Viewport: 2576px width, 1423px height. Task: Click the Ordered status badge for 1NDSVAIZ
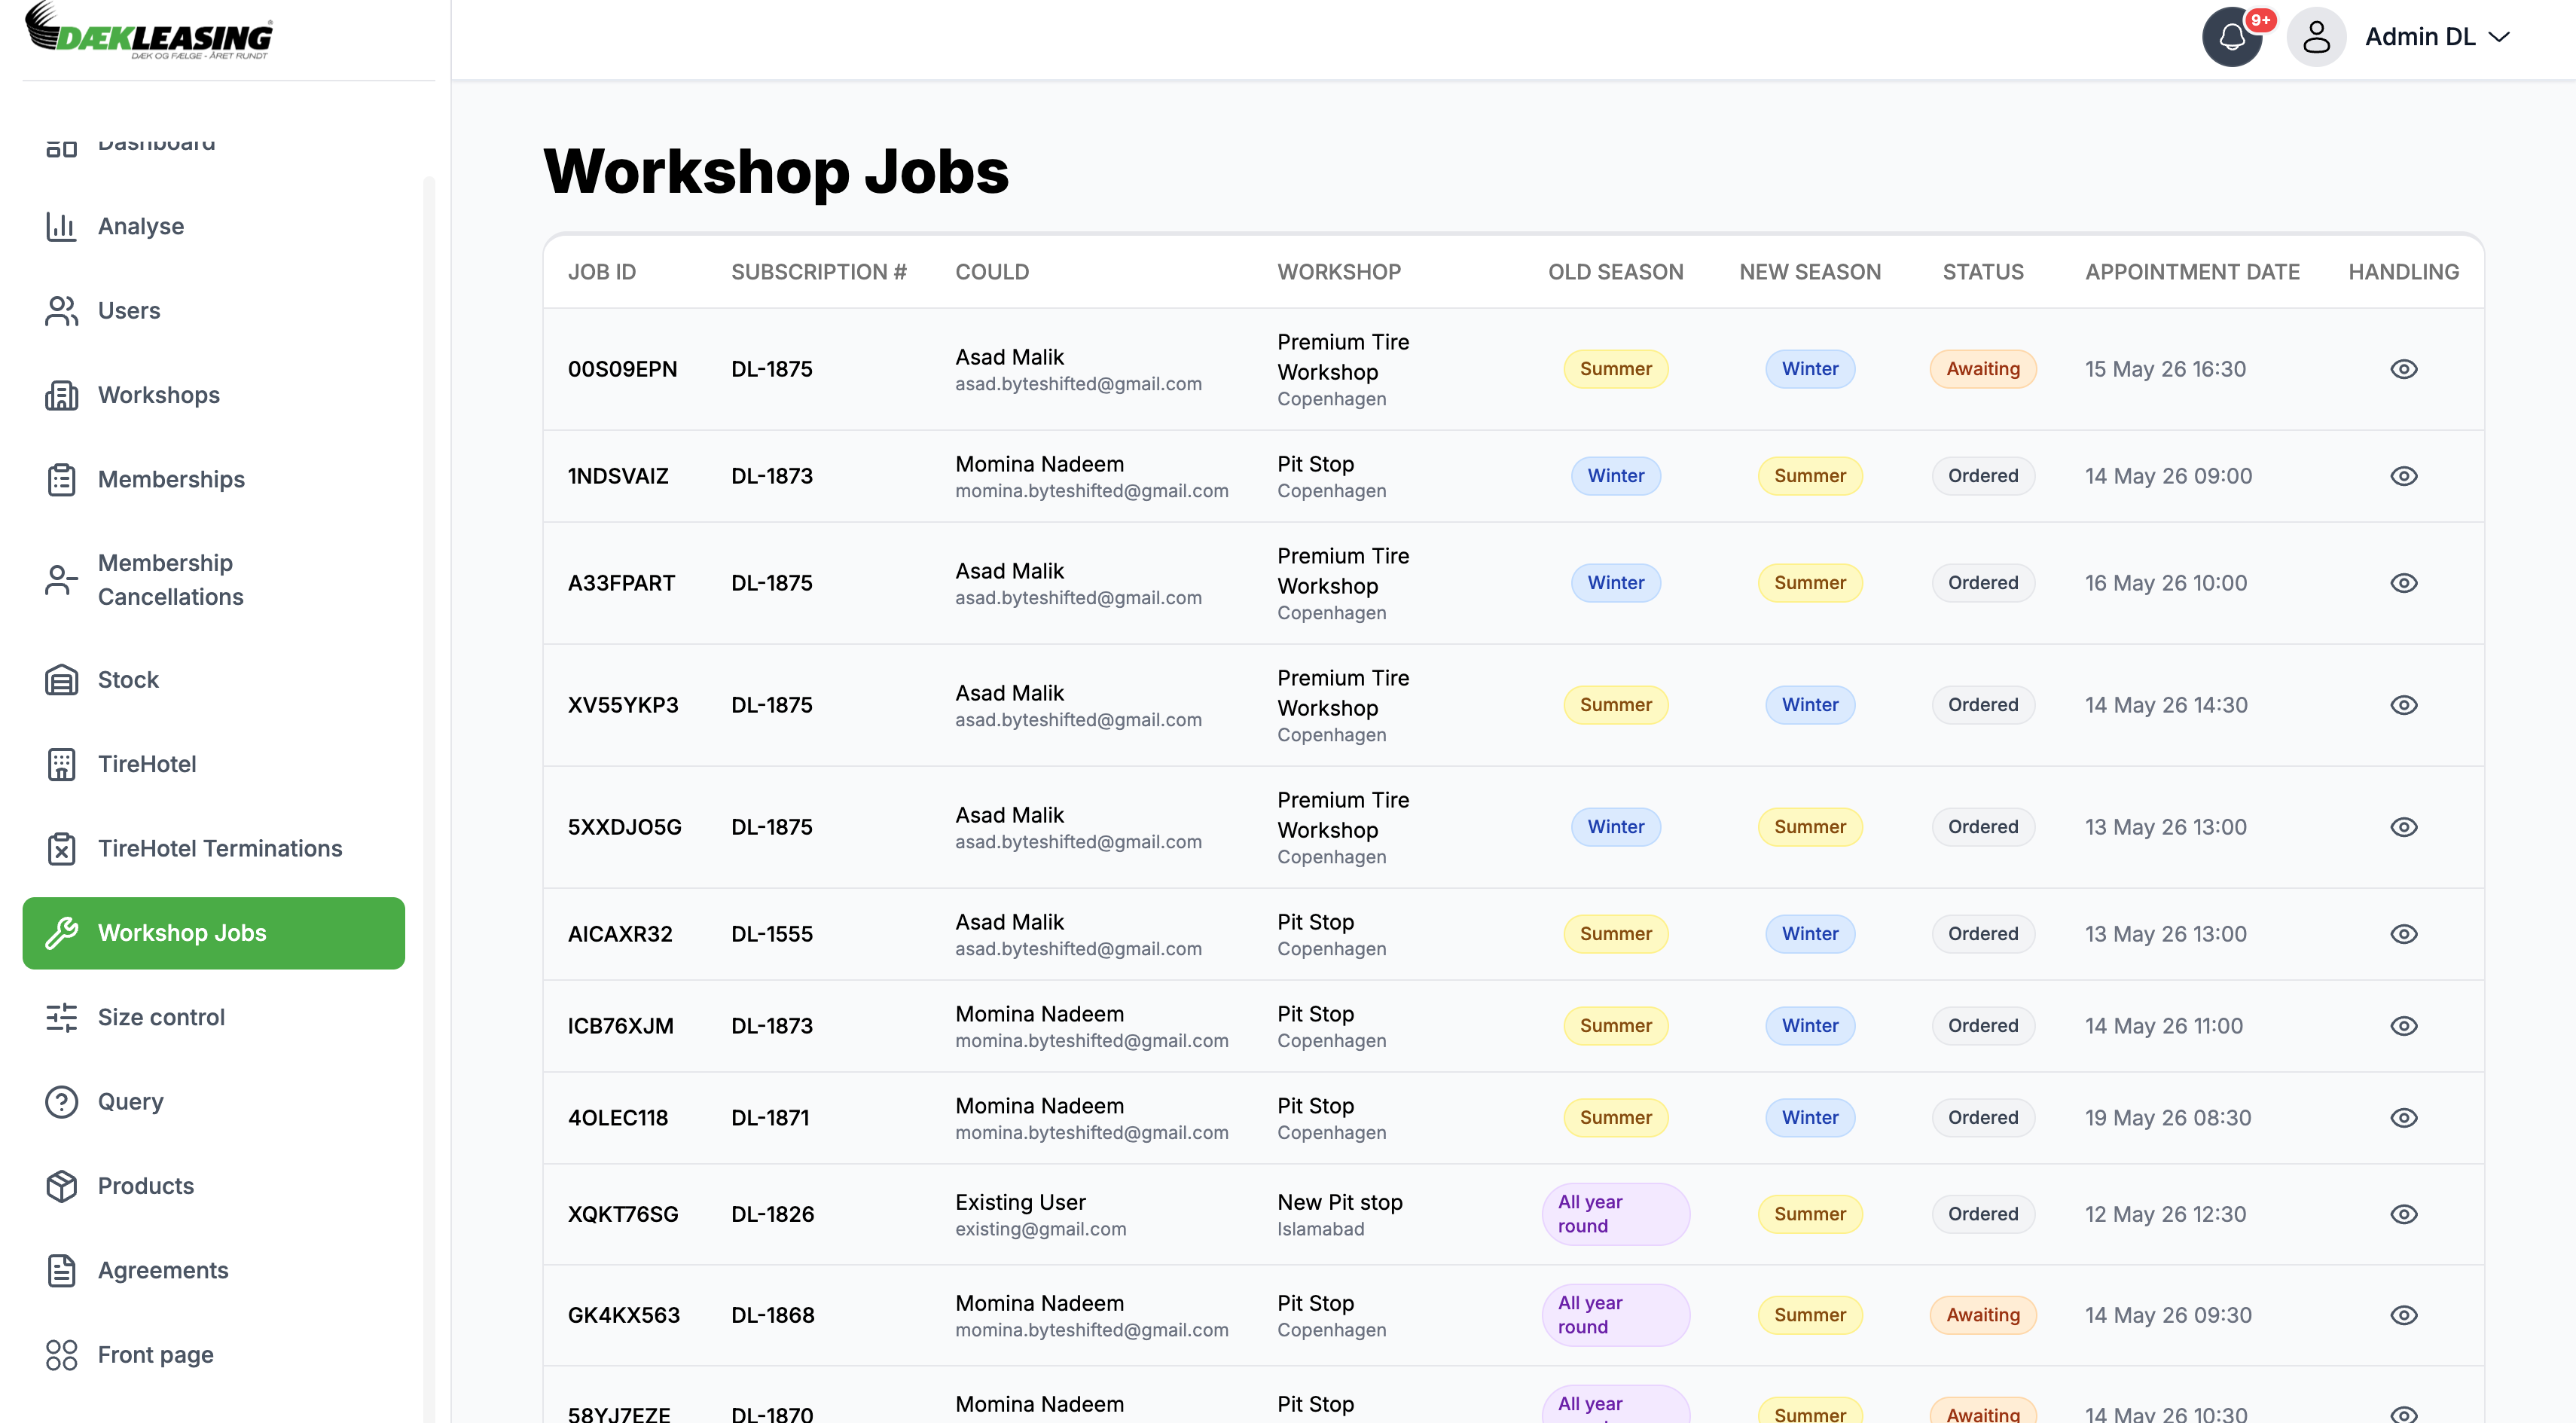pos(1982,476)
